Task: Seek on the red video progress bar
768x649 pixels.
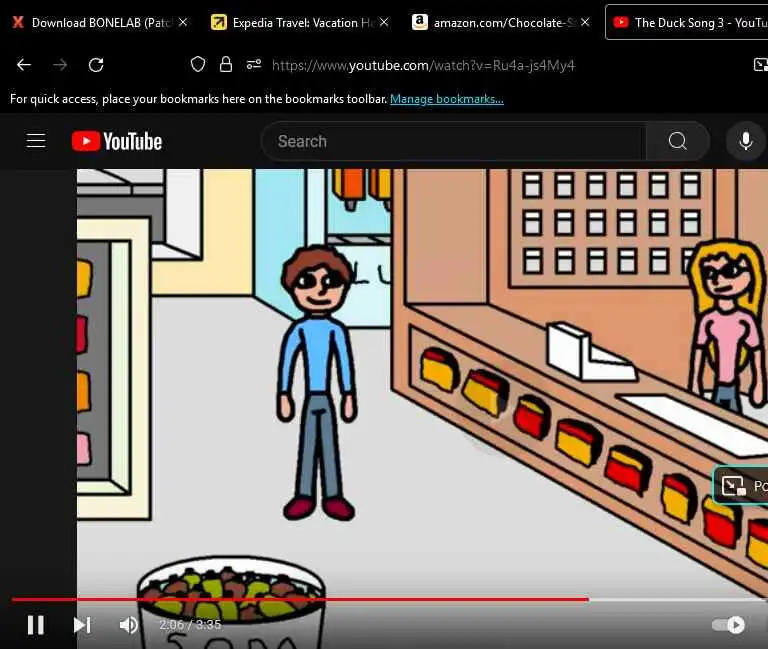Action: 300,599
